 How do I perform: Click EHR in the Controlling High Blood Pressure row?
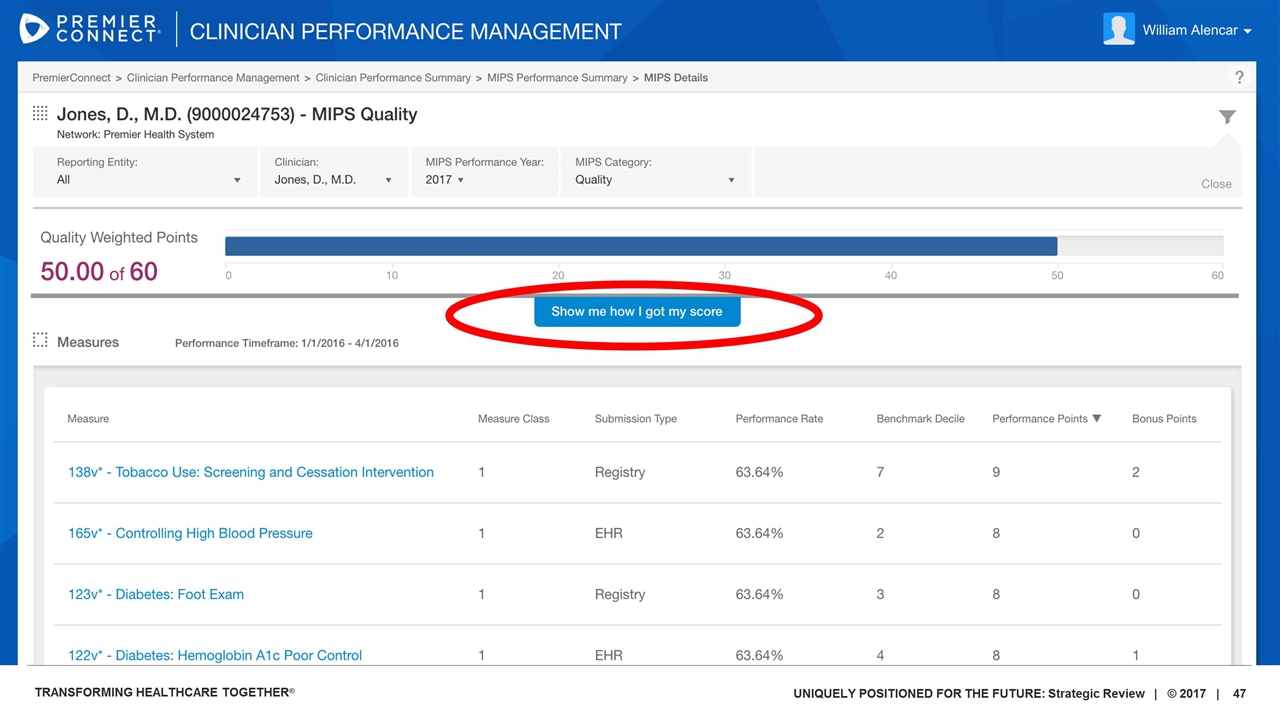pos(609,533)
